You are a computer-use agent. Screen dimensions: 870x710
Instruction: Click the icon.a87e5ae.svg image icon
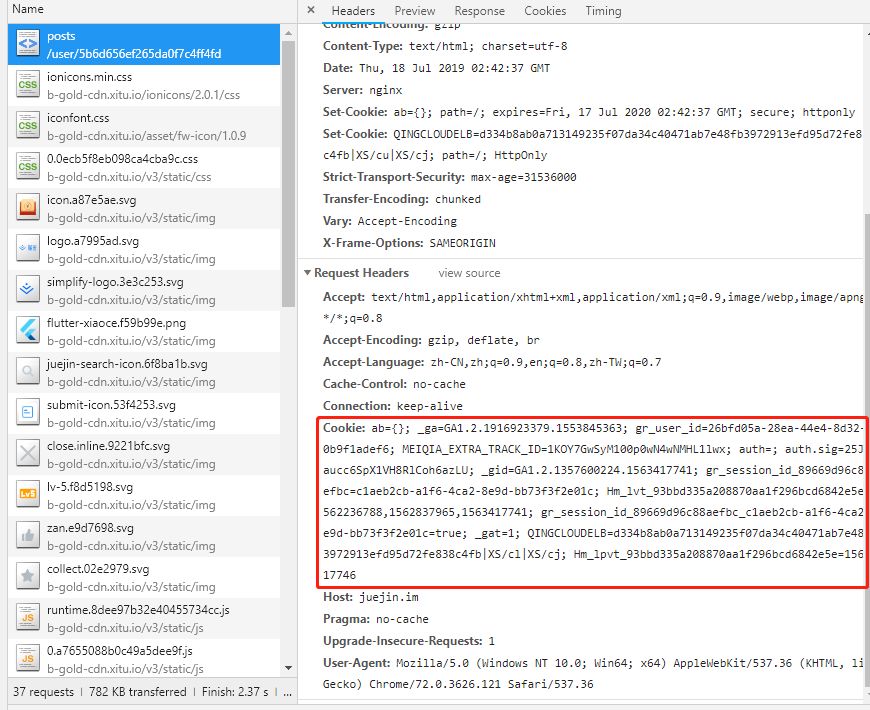pyautogui.click(x=28, y=208)
